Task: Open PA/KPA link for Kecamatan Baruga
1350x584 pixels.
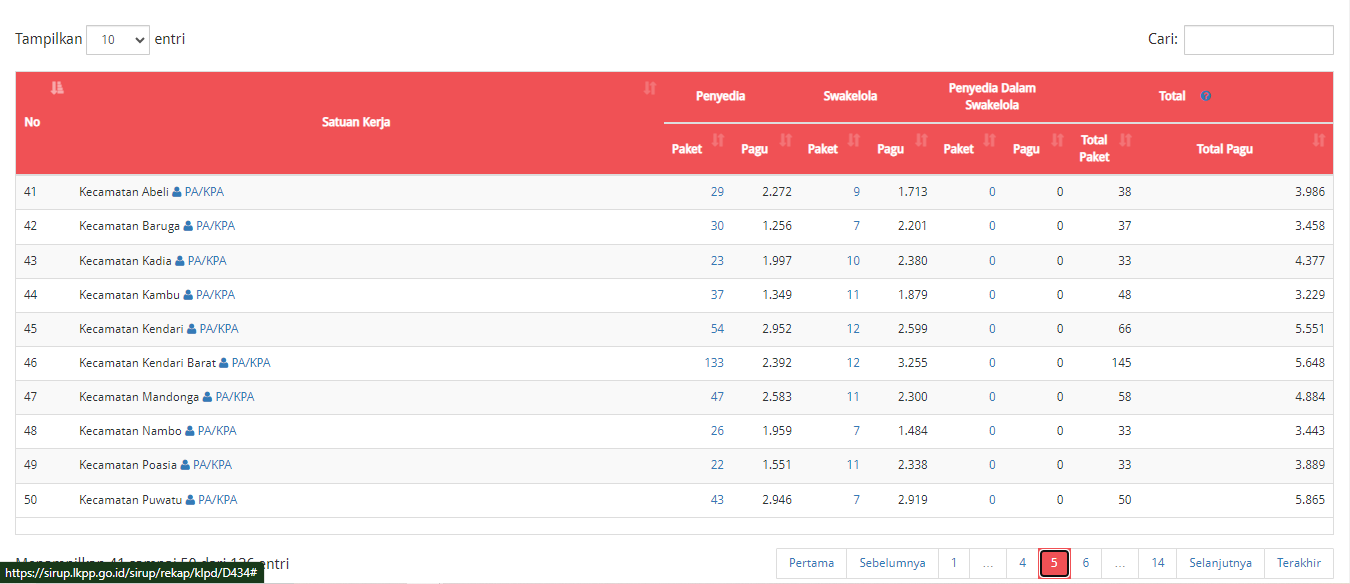Action: point(215,226)
